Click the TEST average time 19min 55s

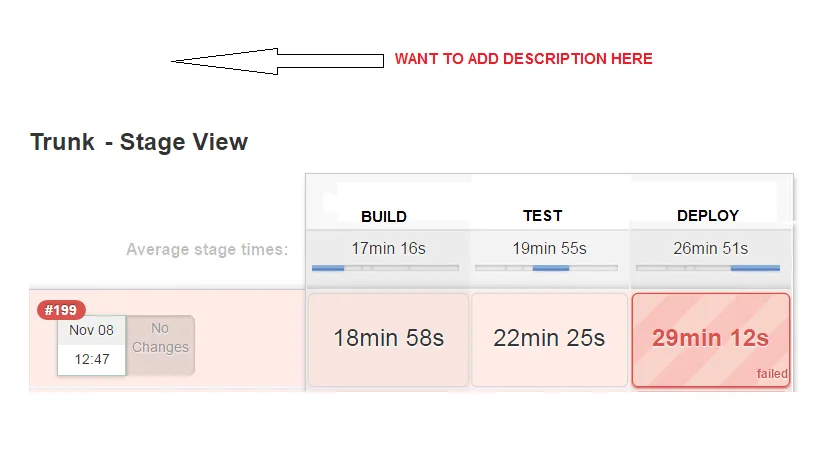[x=548, y=248]
